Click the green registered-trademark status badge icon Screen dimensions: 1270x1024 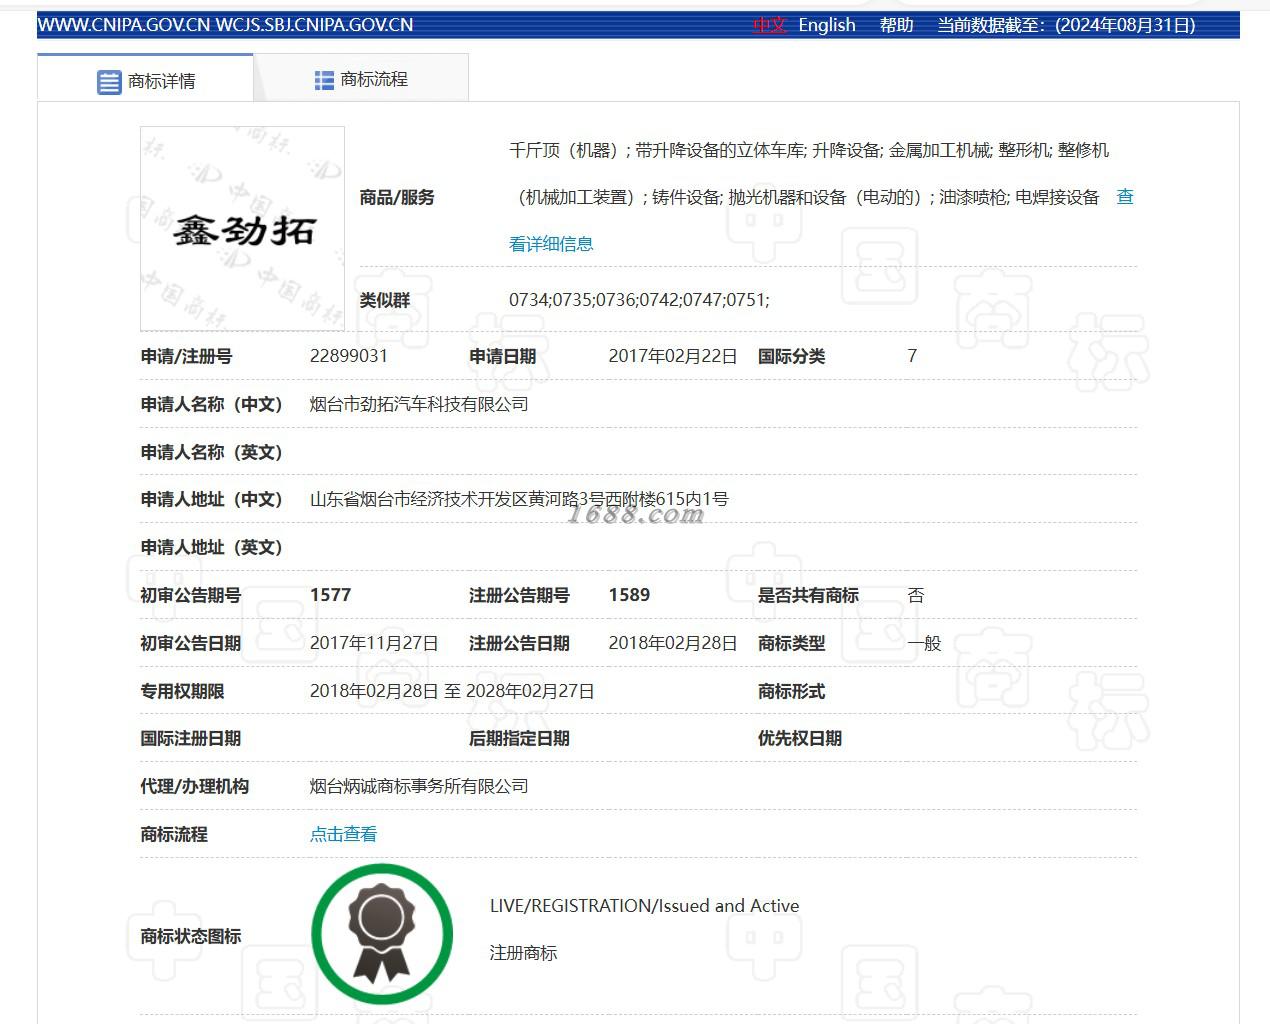click(382, 934)
